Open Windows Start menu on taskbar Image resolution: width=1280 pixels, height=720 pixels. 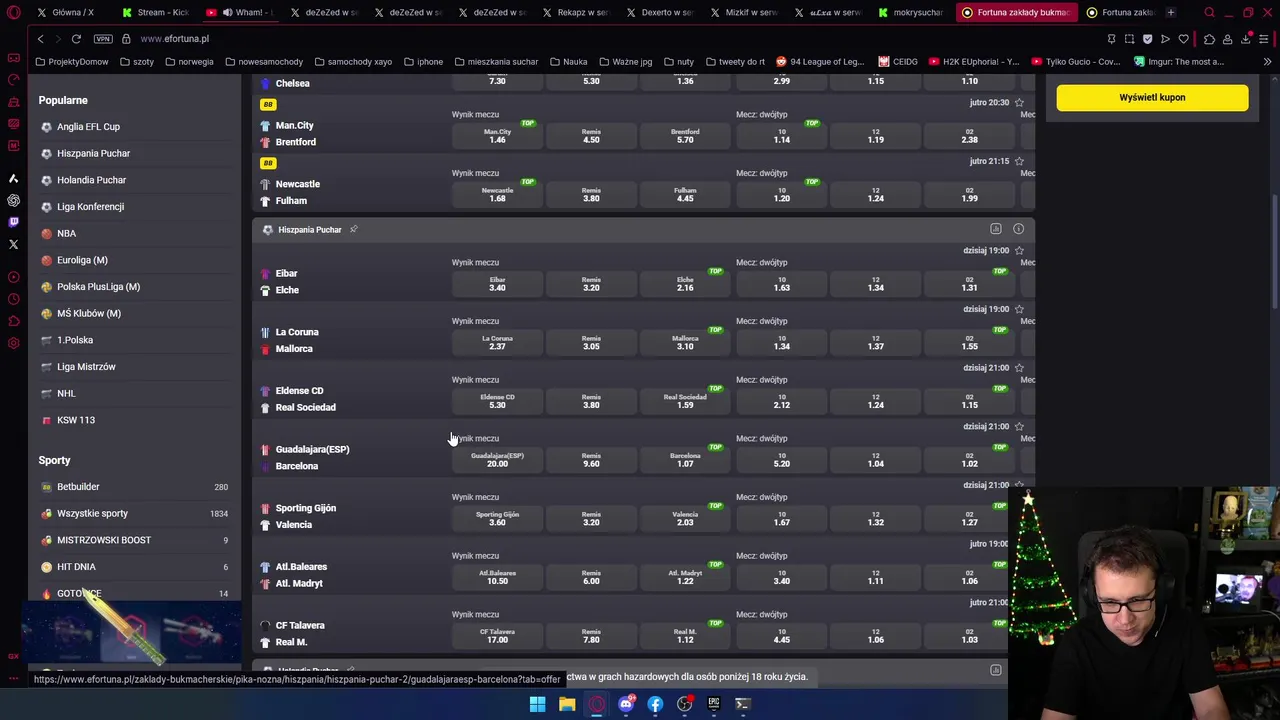(x=537, y=704)
